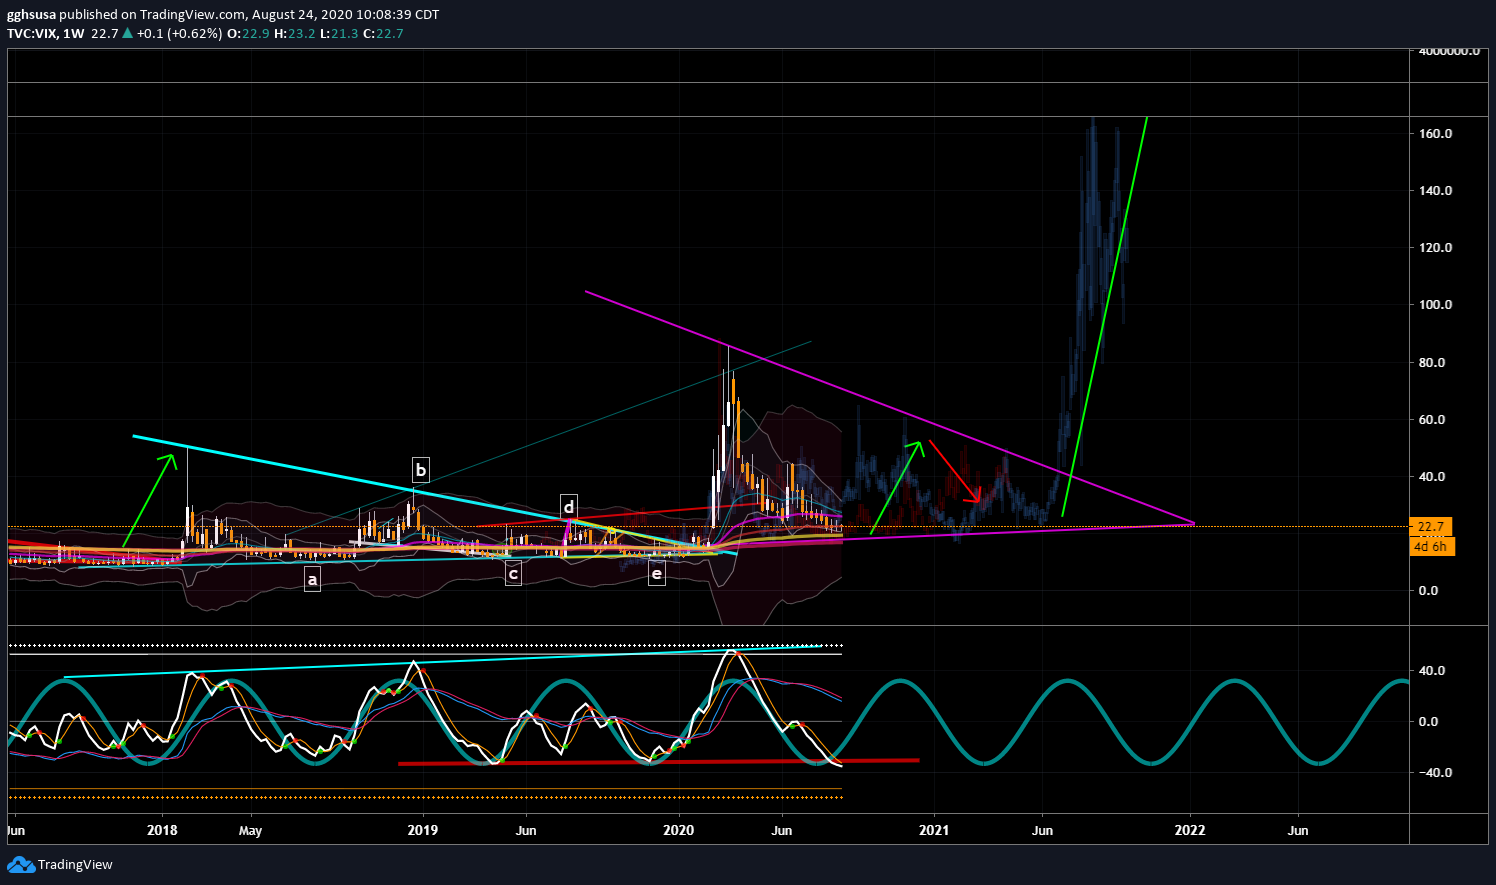Click the O:22.9 open value
1496x885 pixels.
click(x=248, y=33)
